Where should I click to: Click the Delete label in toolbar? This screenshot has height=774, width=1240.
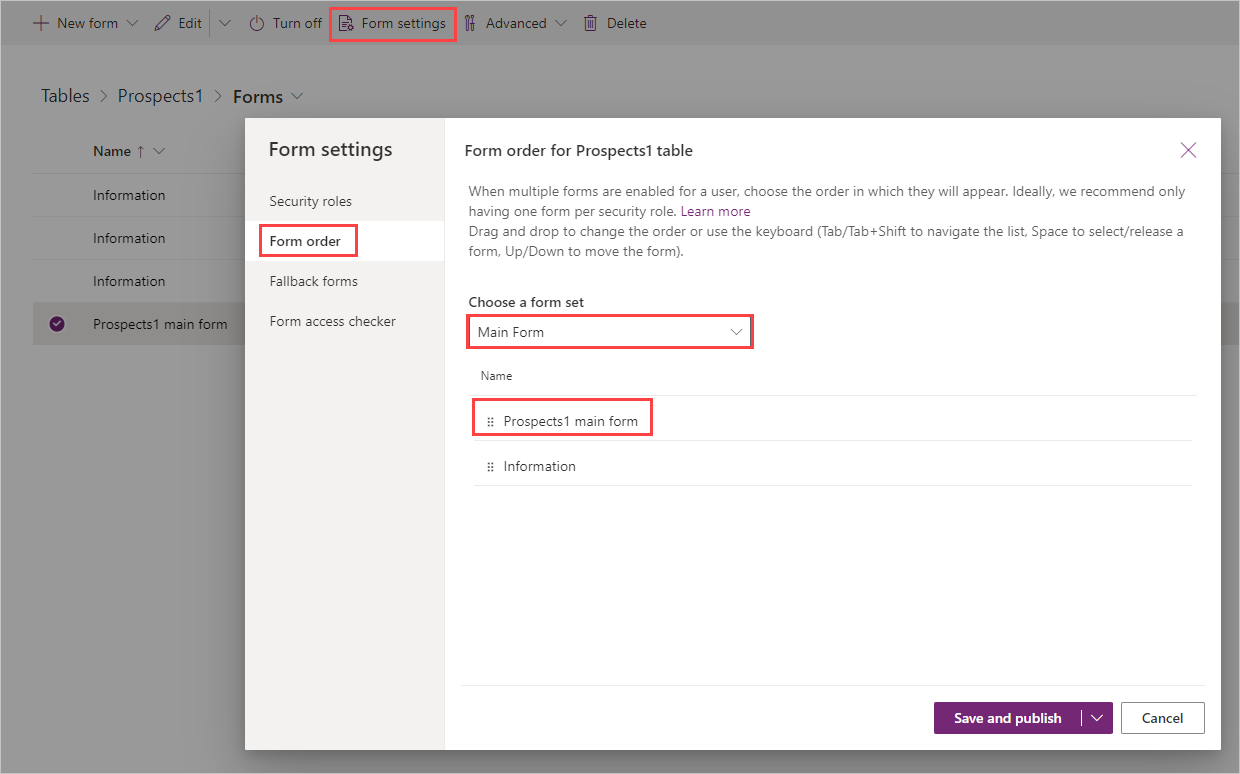pyautogui.click(x=627, y=23)
